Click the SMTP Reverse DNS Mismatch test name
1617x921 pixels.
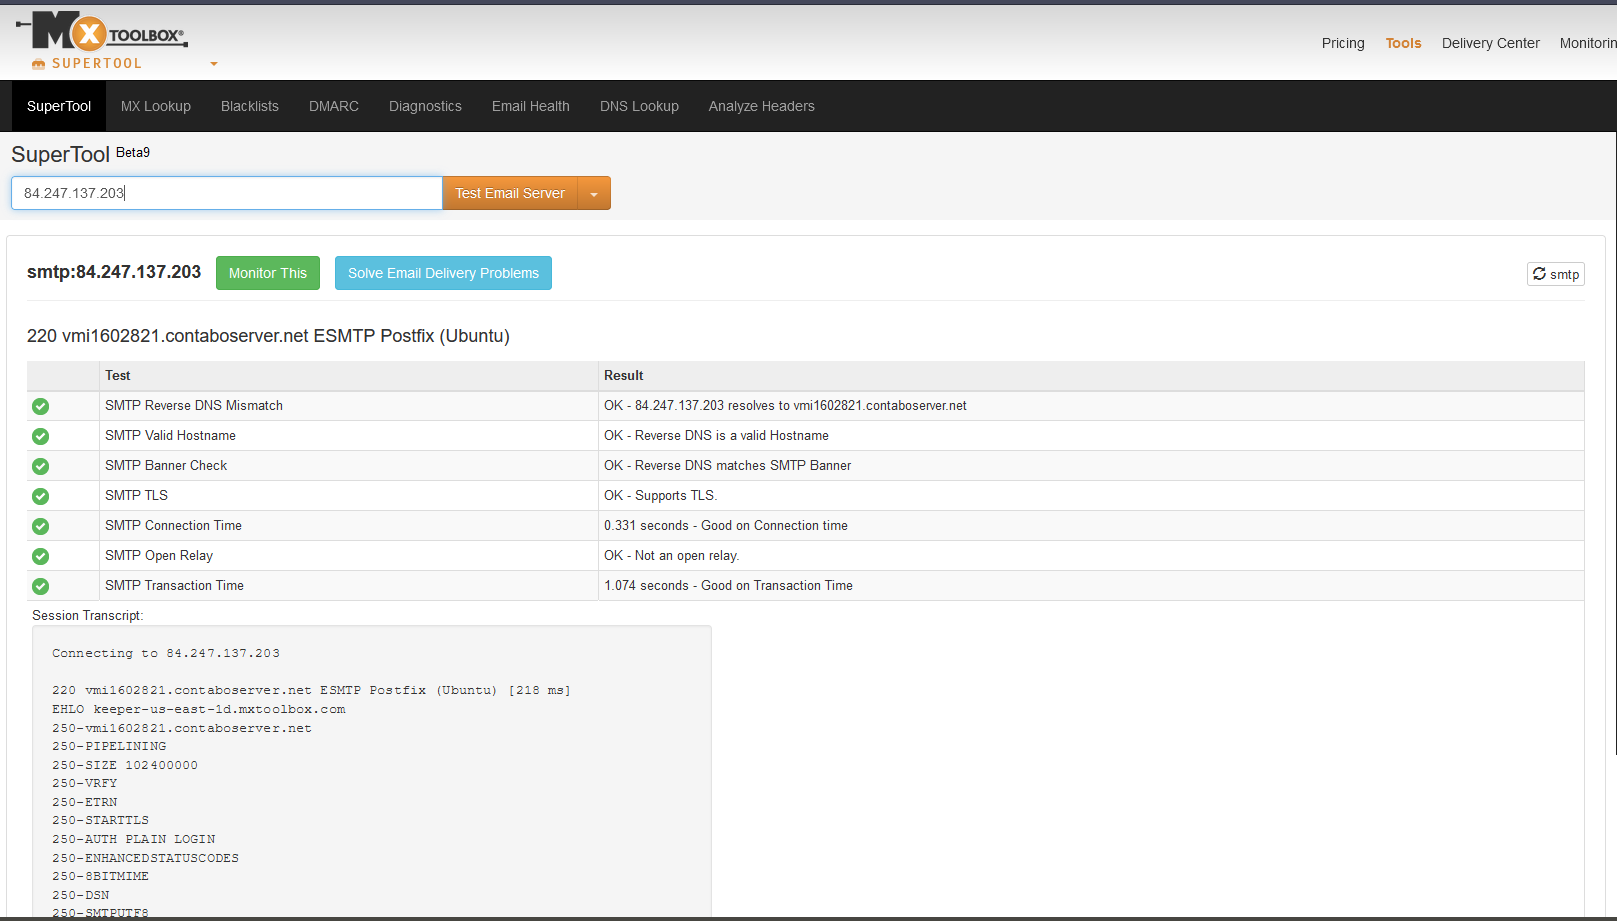[x=194, y=406]
